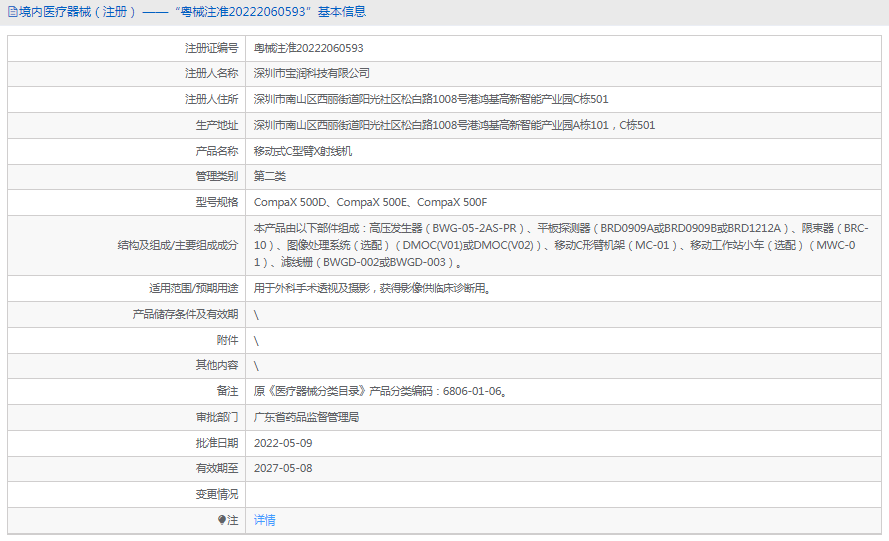Click the 生产地址 label
Image resolution: width=889 pixels, height=541 pixels.
click(217, 125)
